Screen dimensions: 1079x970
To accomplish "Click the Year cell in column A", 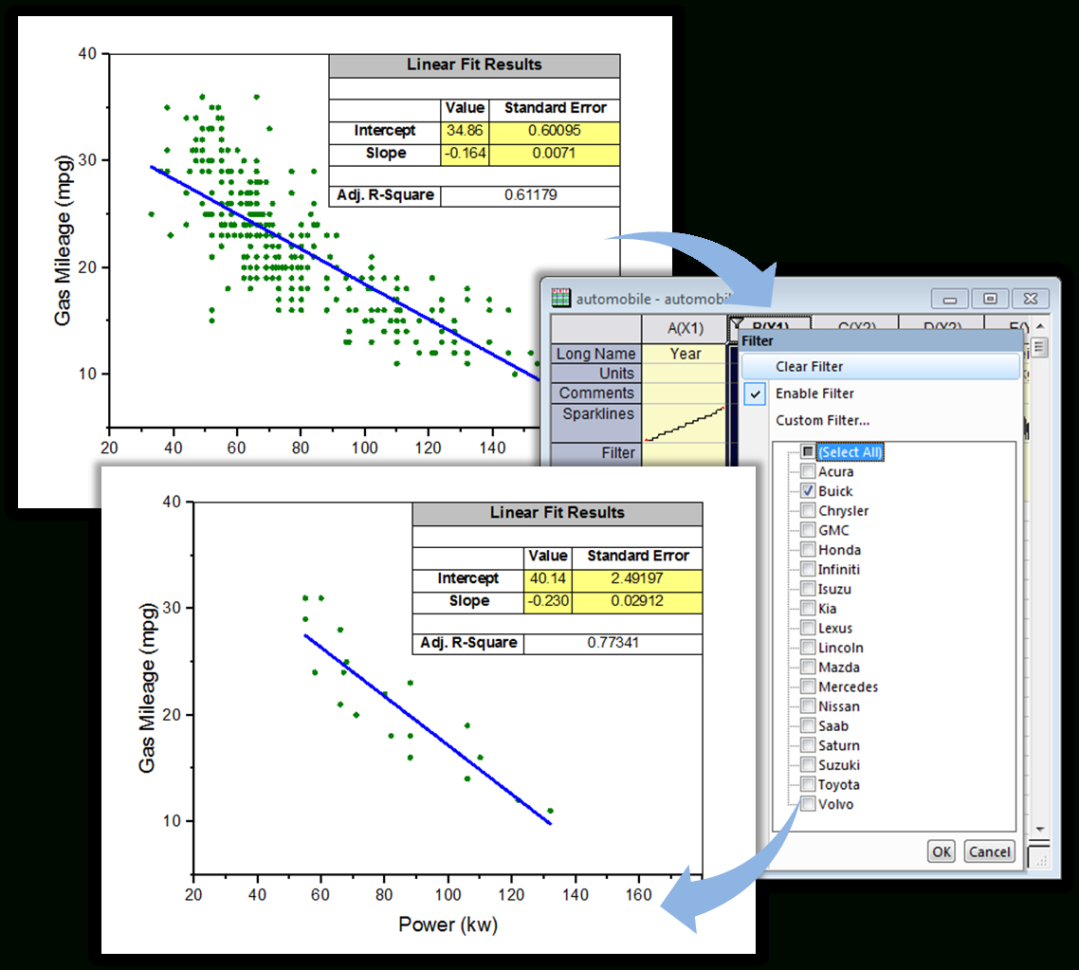I will tap(684, 353).
